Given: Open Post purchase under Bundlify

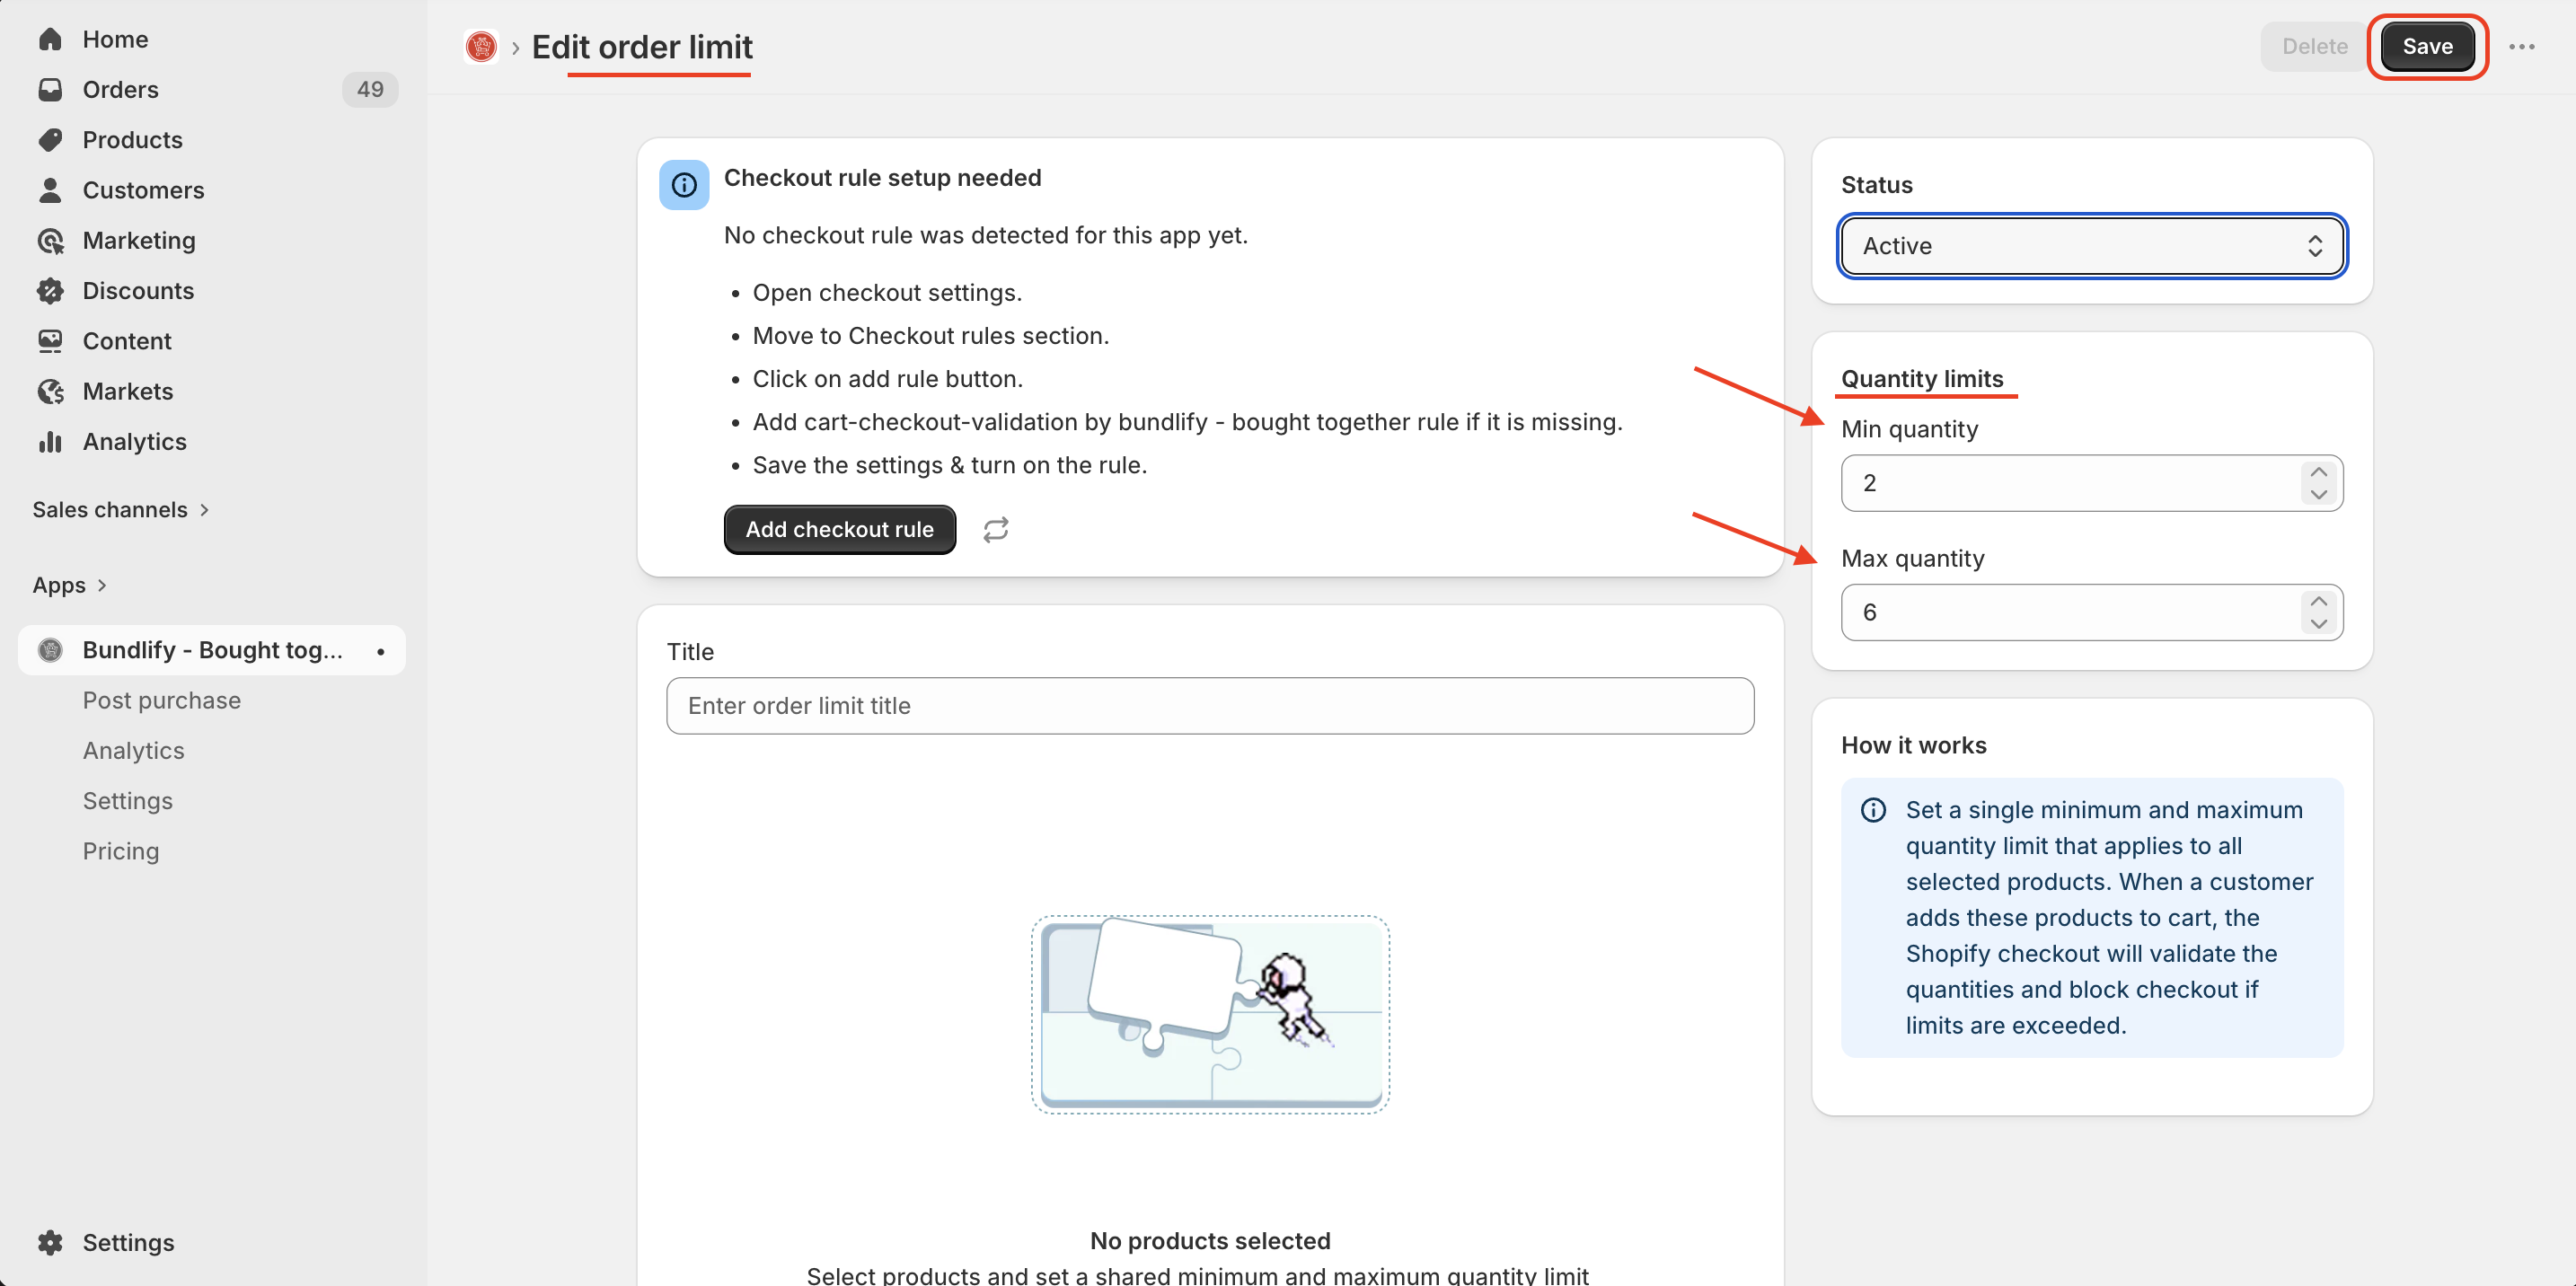Looking at the screenshot, I should [161, 700].
